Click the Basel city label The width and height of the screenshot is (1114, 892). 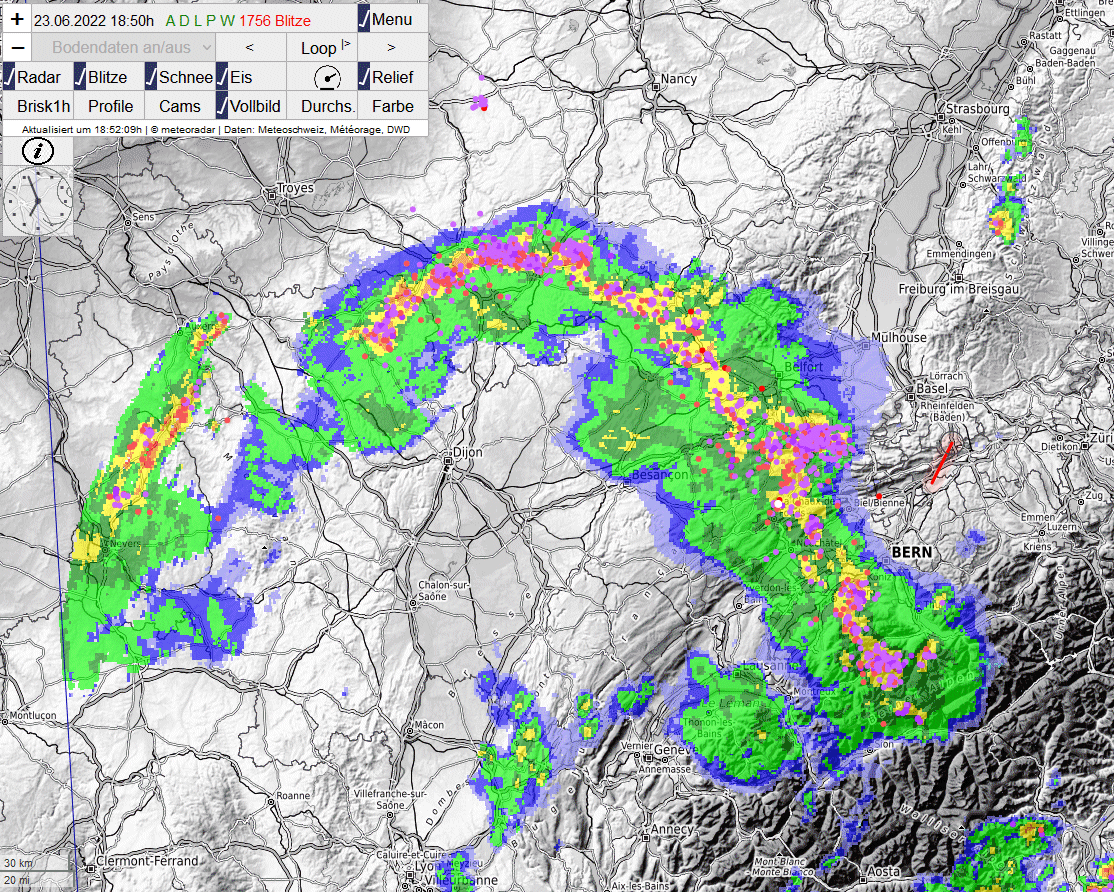pos(932,389)
